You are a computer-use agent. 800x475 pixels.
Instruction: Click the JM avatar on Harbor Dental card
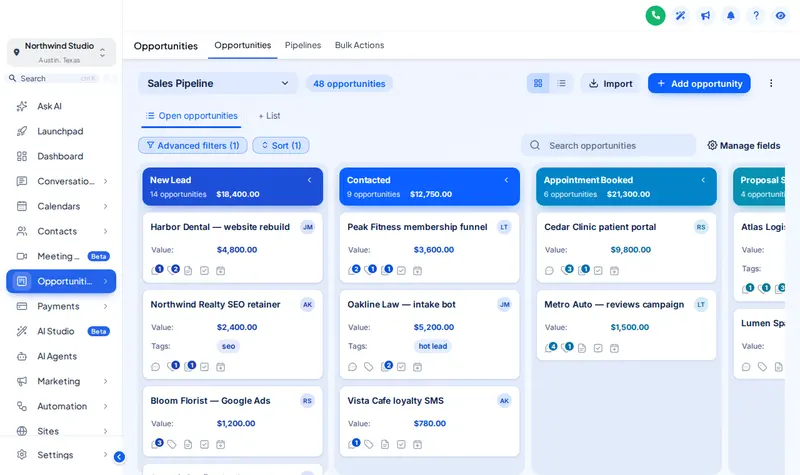click(307, 227)
